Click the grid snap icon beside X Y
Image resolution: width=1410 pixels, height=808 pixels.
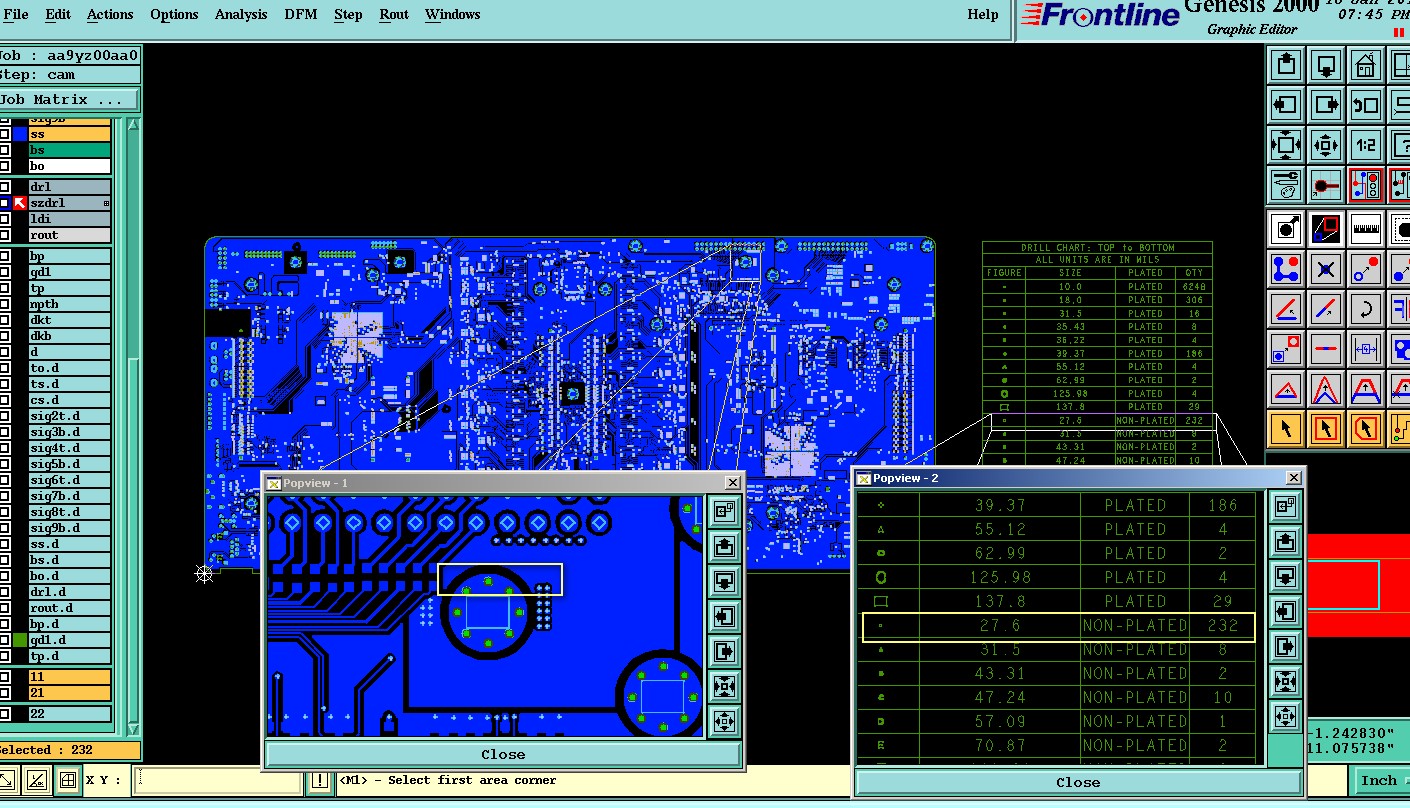click(x=68, y=780)
